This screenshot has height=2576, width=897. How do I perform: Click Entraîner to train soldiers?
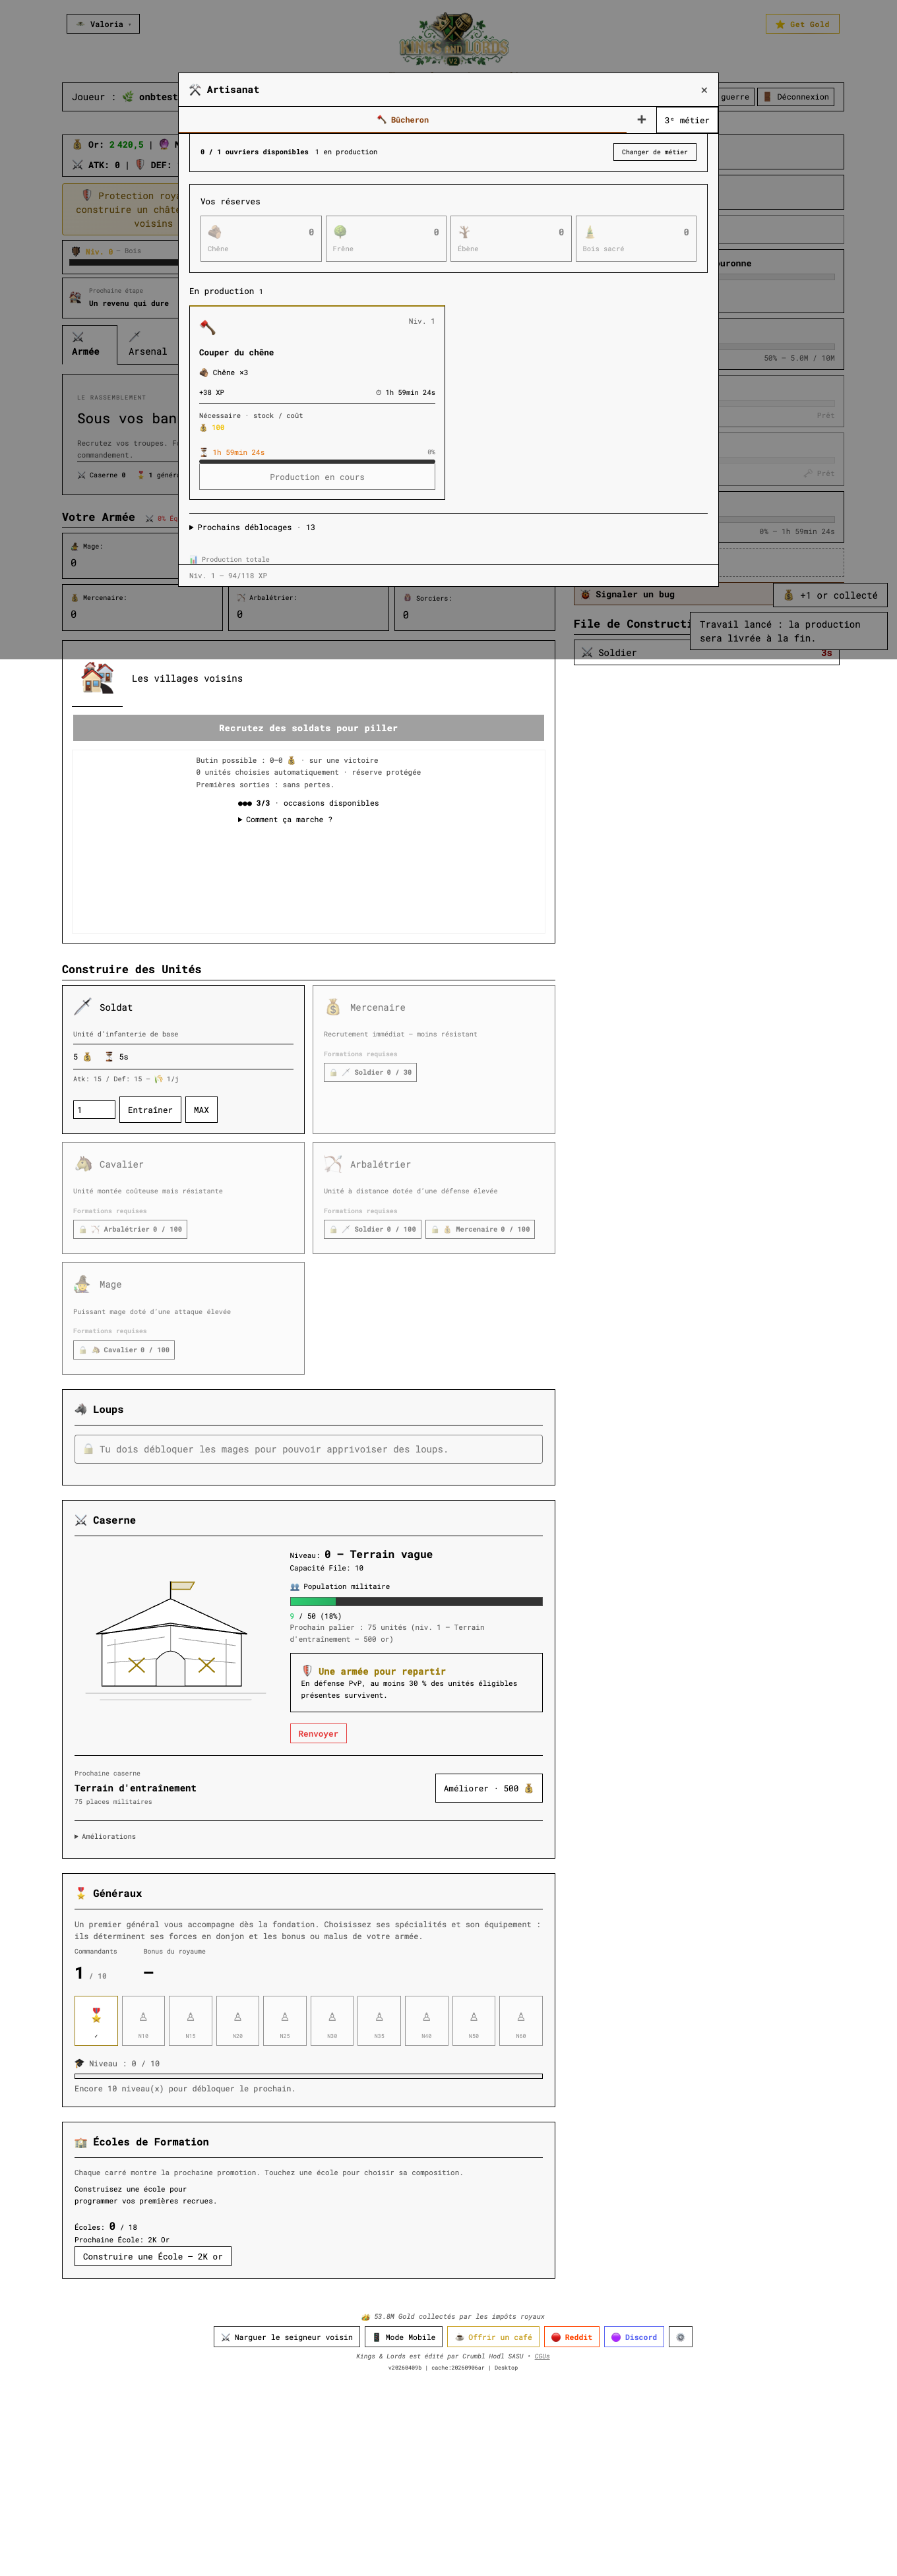(x=150, y=1109)
